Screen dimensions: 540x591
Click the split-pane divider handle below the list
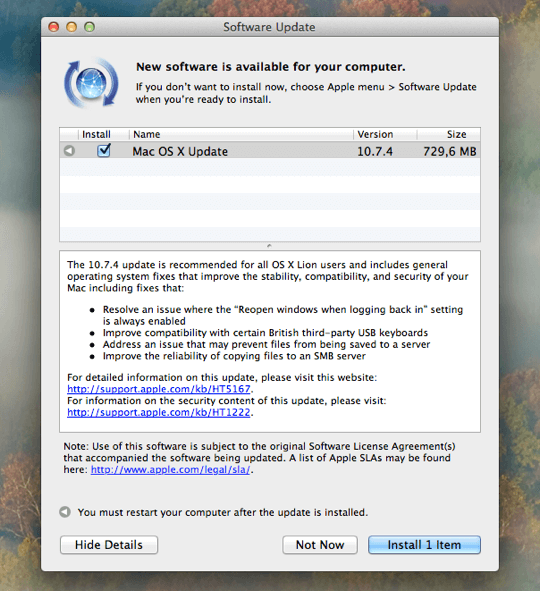(269, 246)
